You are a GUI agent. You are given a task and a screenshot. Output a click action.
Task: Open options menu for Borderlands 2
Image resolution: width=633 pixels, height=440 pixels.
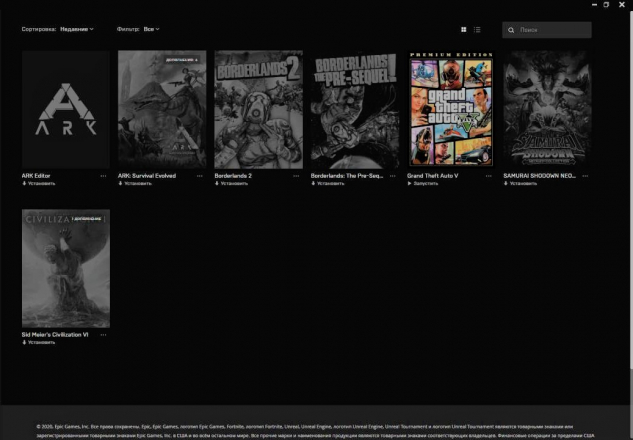coord(296,176)
